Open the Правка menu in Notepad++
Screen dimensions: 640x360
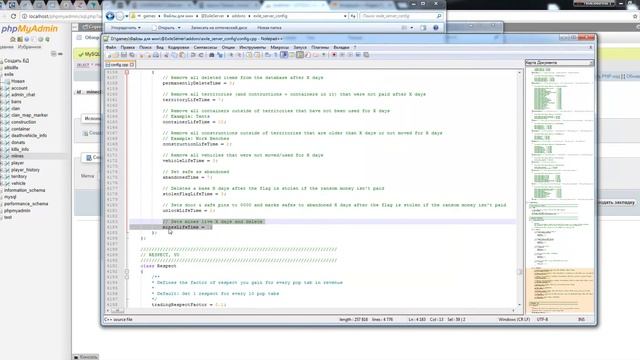tap(127, 47)
